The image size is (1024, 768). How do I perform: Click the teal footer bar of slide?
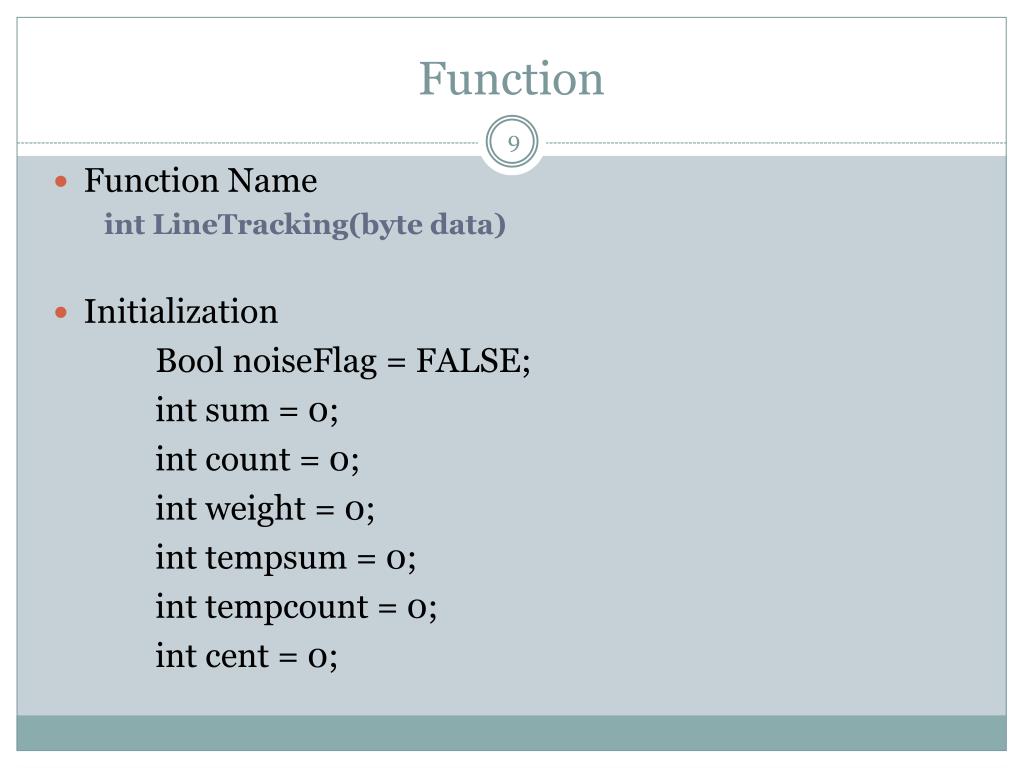tap(511, 733)
